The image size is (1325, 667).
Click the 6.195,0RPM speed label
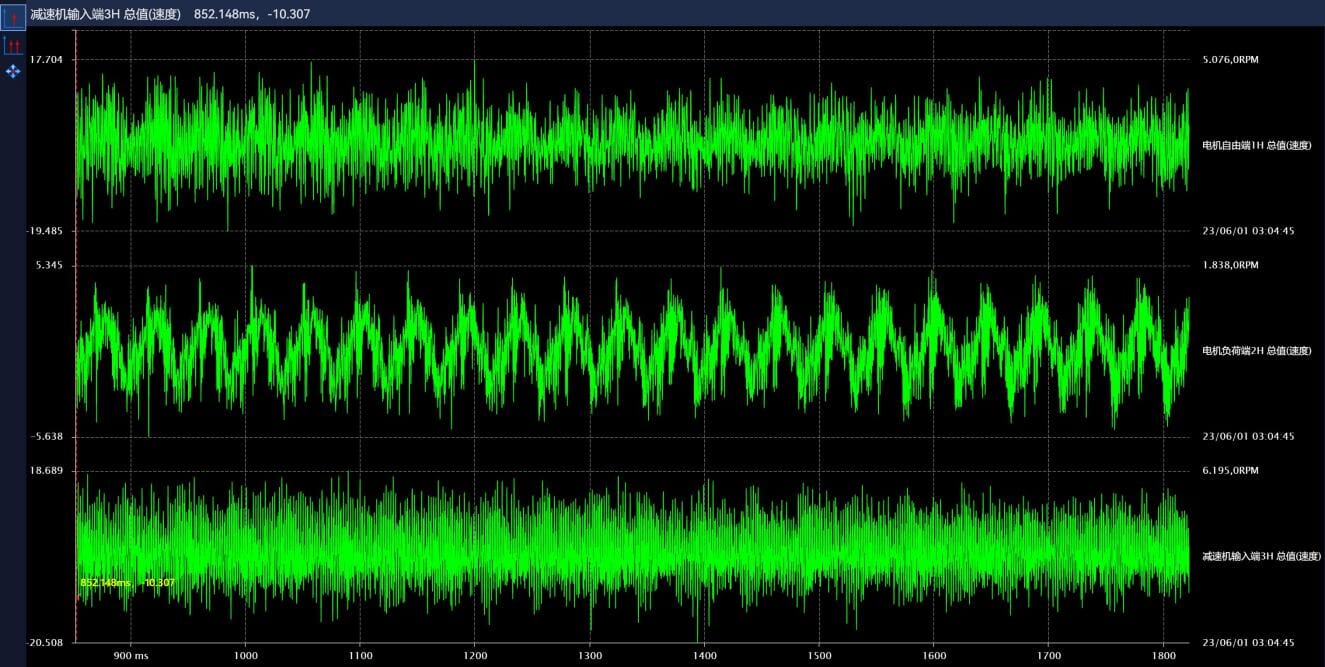[x=1230, y=470]
